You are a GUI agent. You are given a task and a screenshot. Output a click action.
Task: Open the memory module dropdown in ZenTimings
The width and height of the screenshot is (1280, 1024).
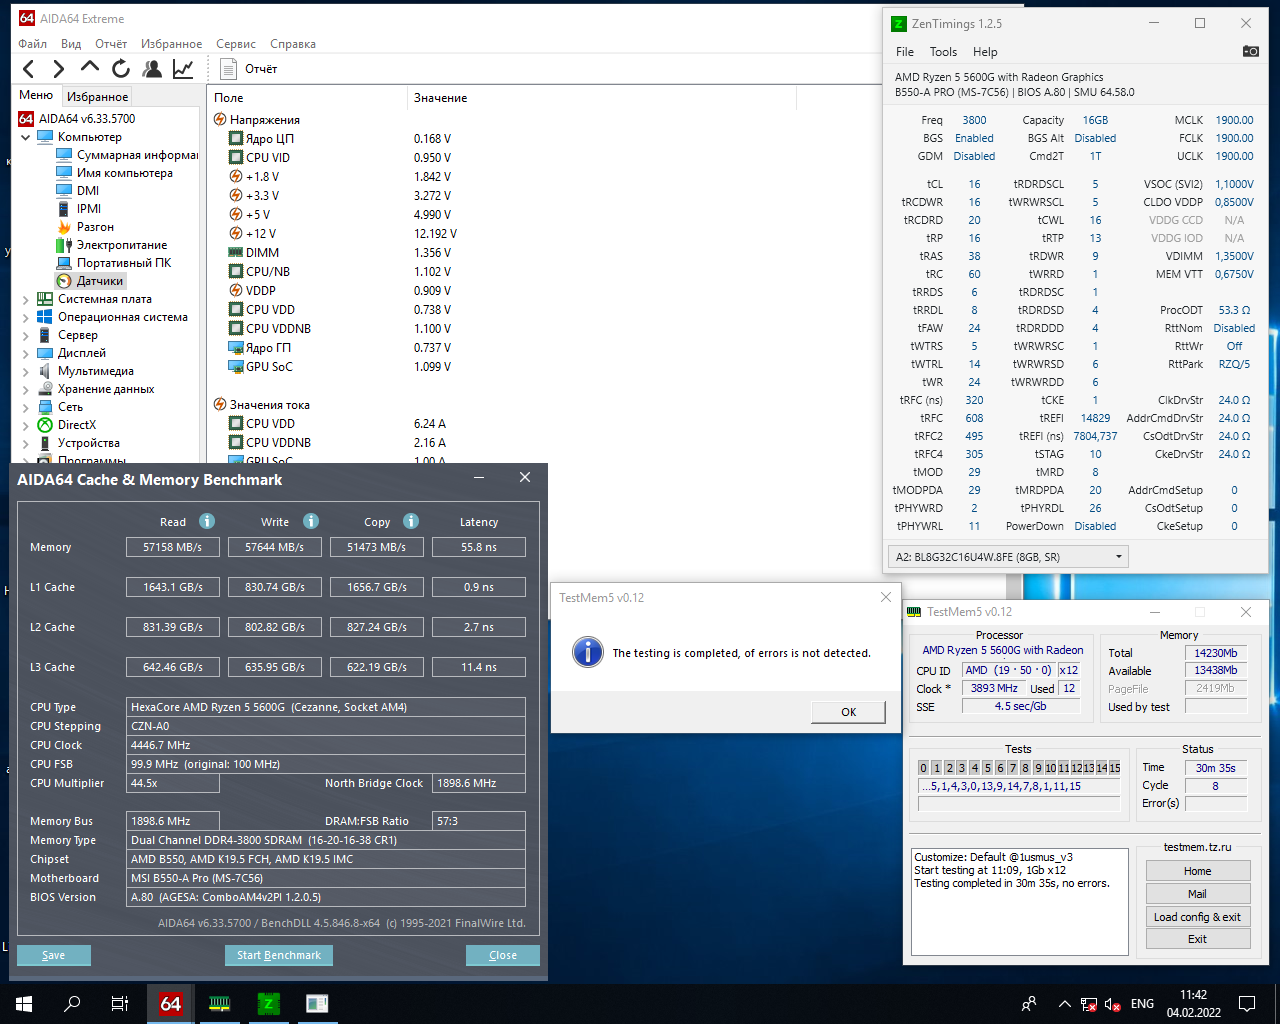1008,557
